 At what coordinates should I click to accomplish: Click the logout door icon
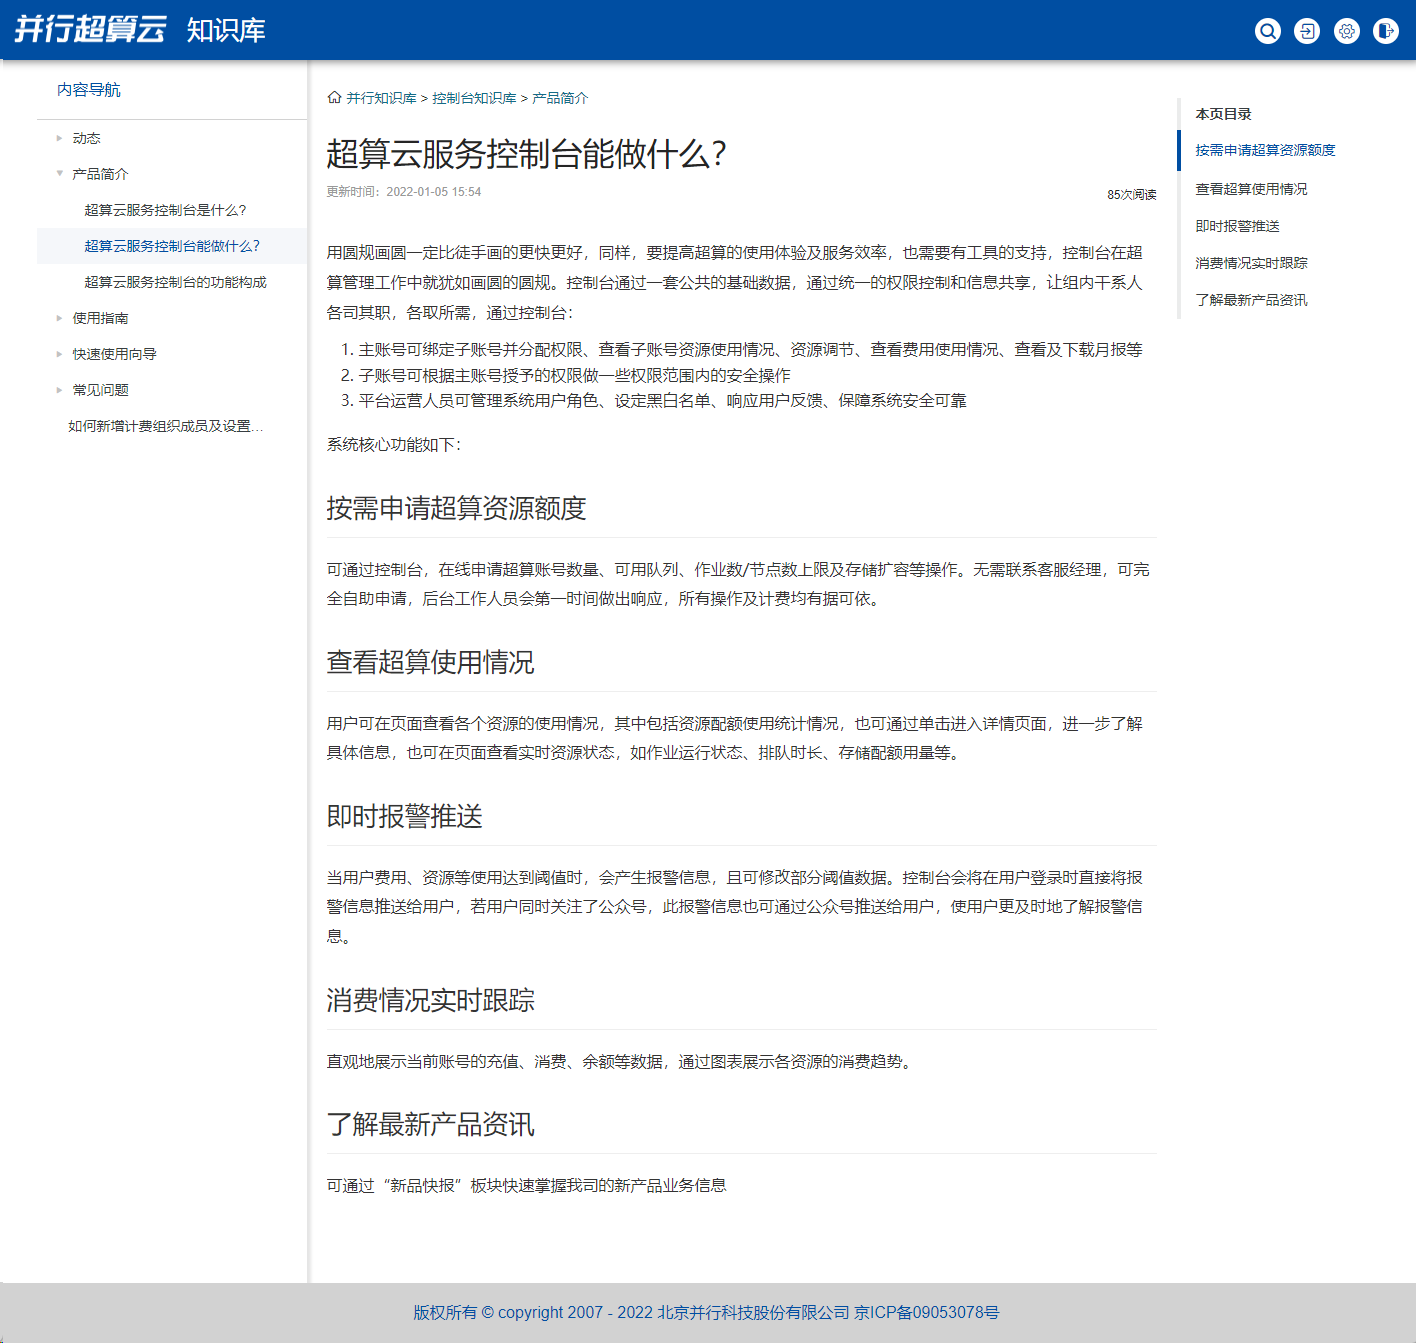pos(1386,31)
